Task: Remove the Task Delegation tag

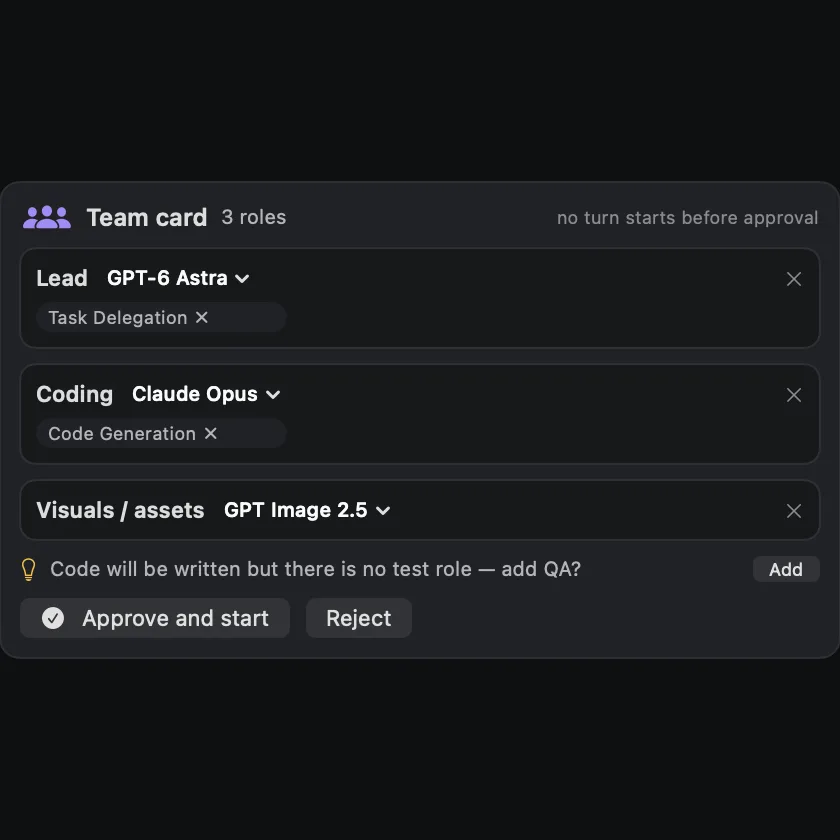Action: point(201,317)
